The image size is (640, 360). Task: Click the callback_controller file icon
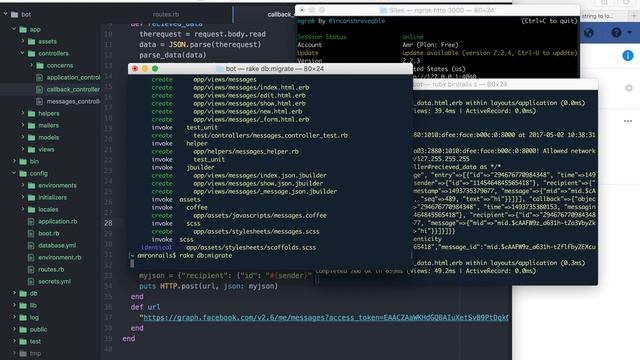tap(39, 89)
